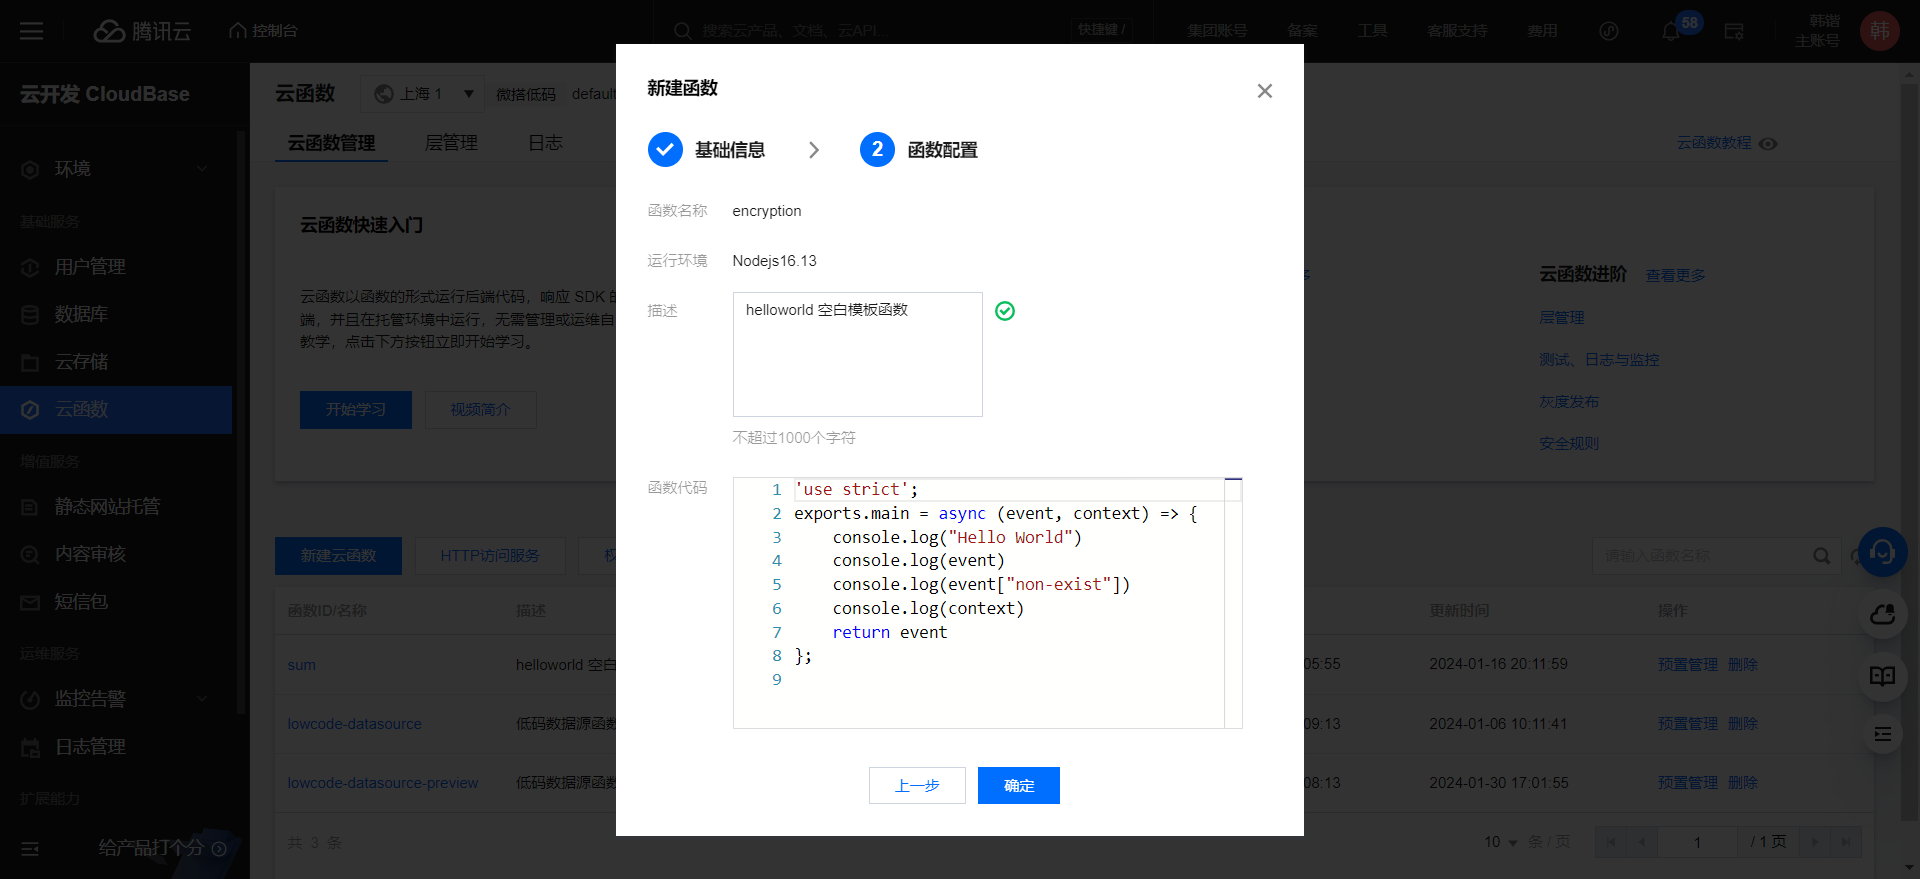Open 测试、日志与监控 link
The width and height of the screenshot is (1920, 879).
point(1599,360)
